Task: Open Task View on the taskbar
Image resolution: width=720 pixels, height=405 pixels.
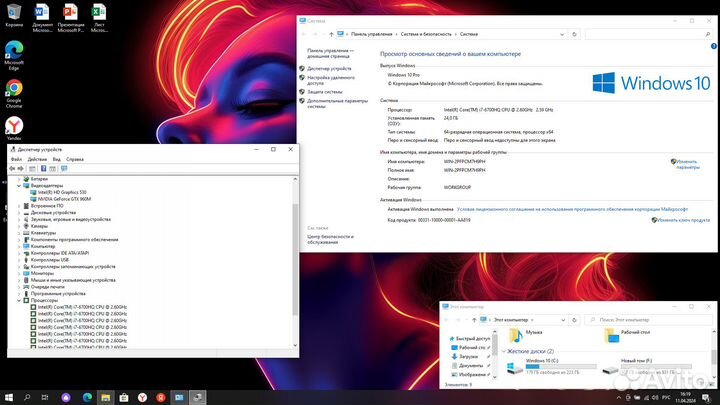Action: tap(45, 397)
